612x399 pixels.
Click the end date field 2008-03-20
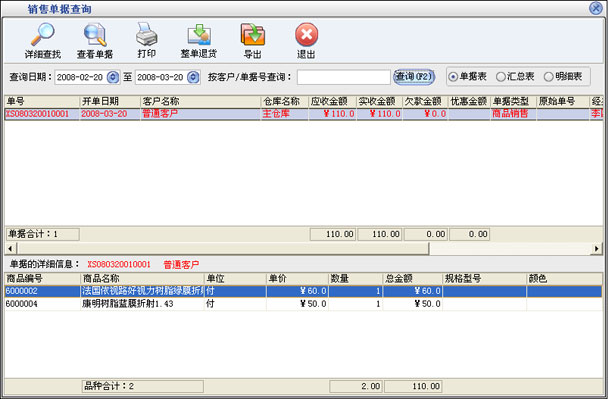(x=161, y=77)
